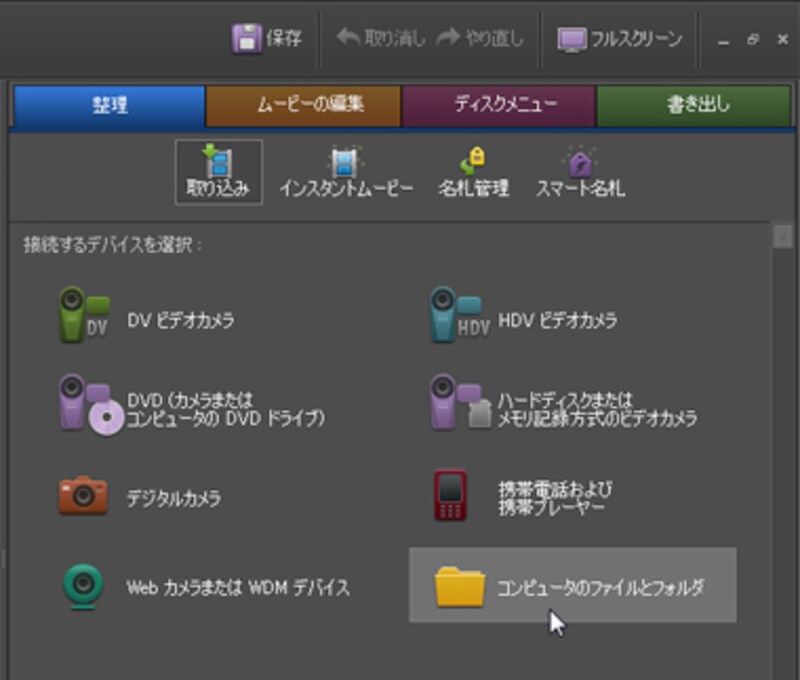Enter フルスクリーン (Fullscreen) mode
Screen dimensions: 800x680
click(620, 40)
